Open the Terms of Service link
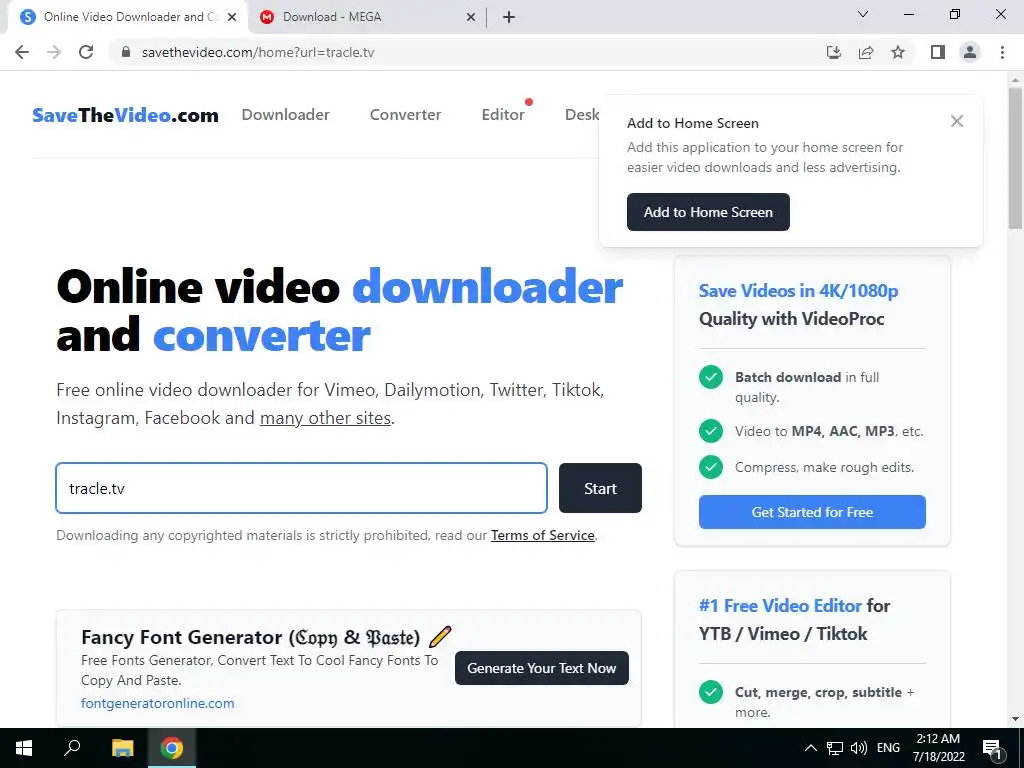 pyautogui.click(x=543, y=536)
